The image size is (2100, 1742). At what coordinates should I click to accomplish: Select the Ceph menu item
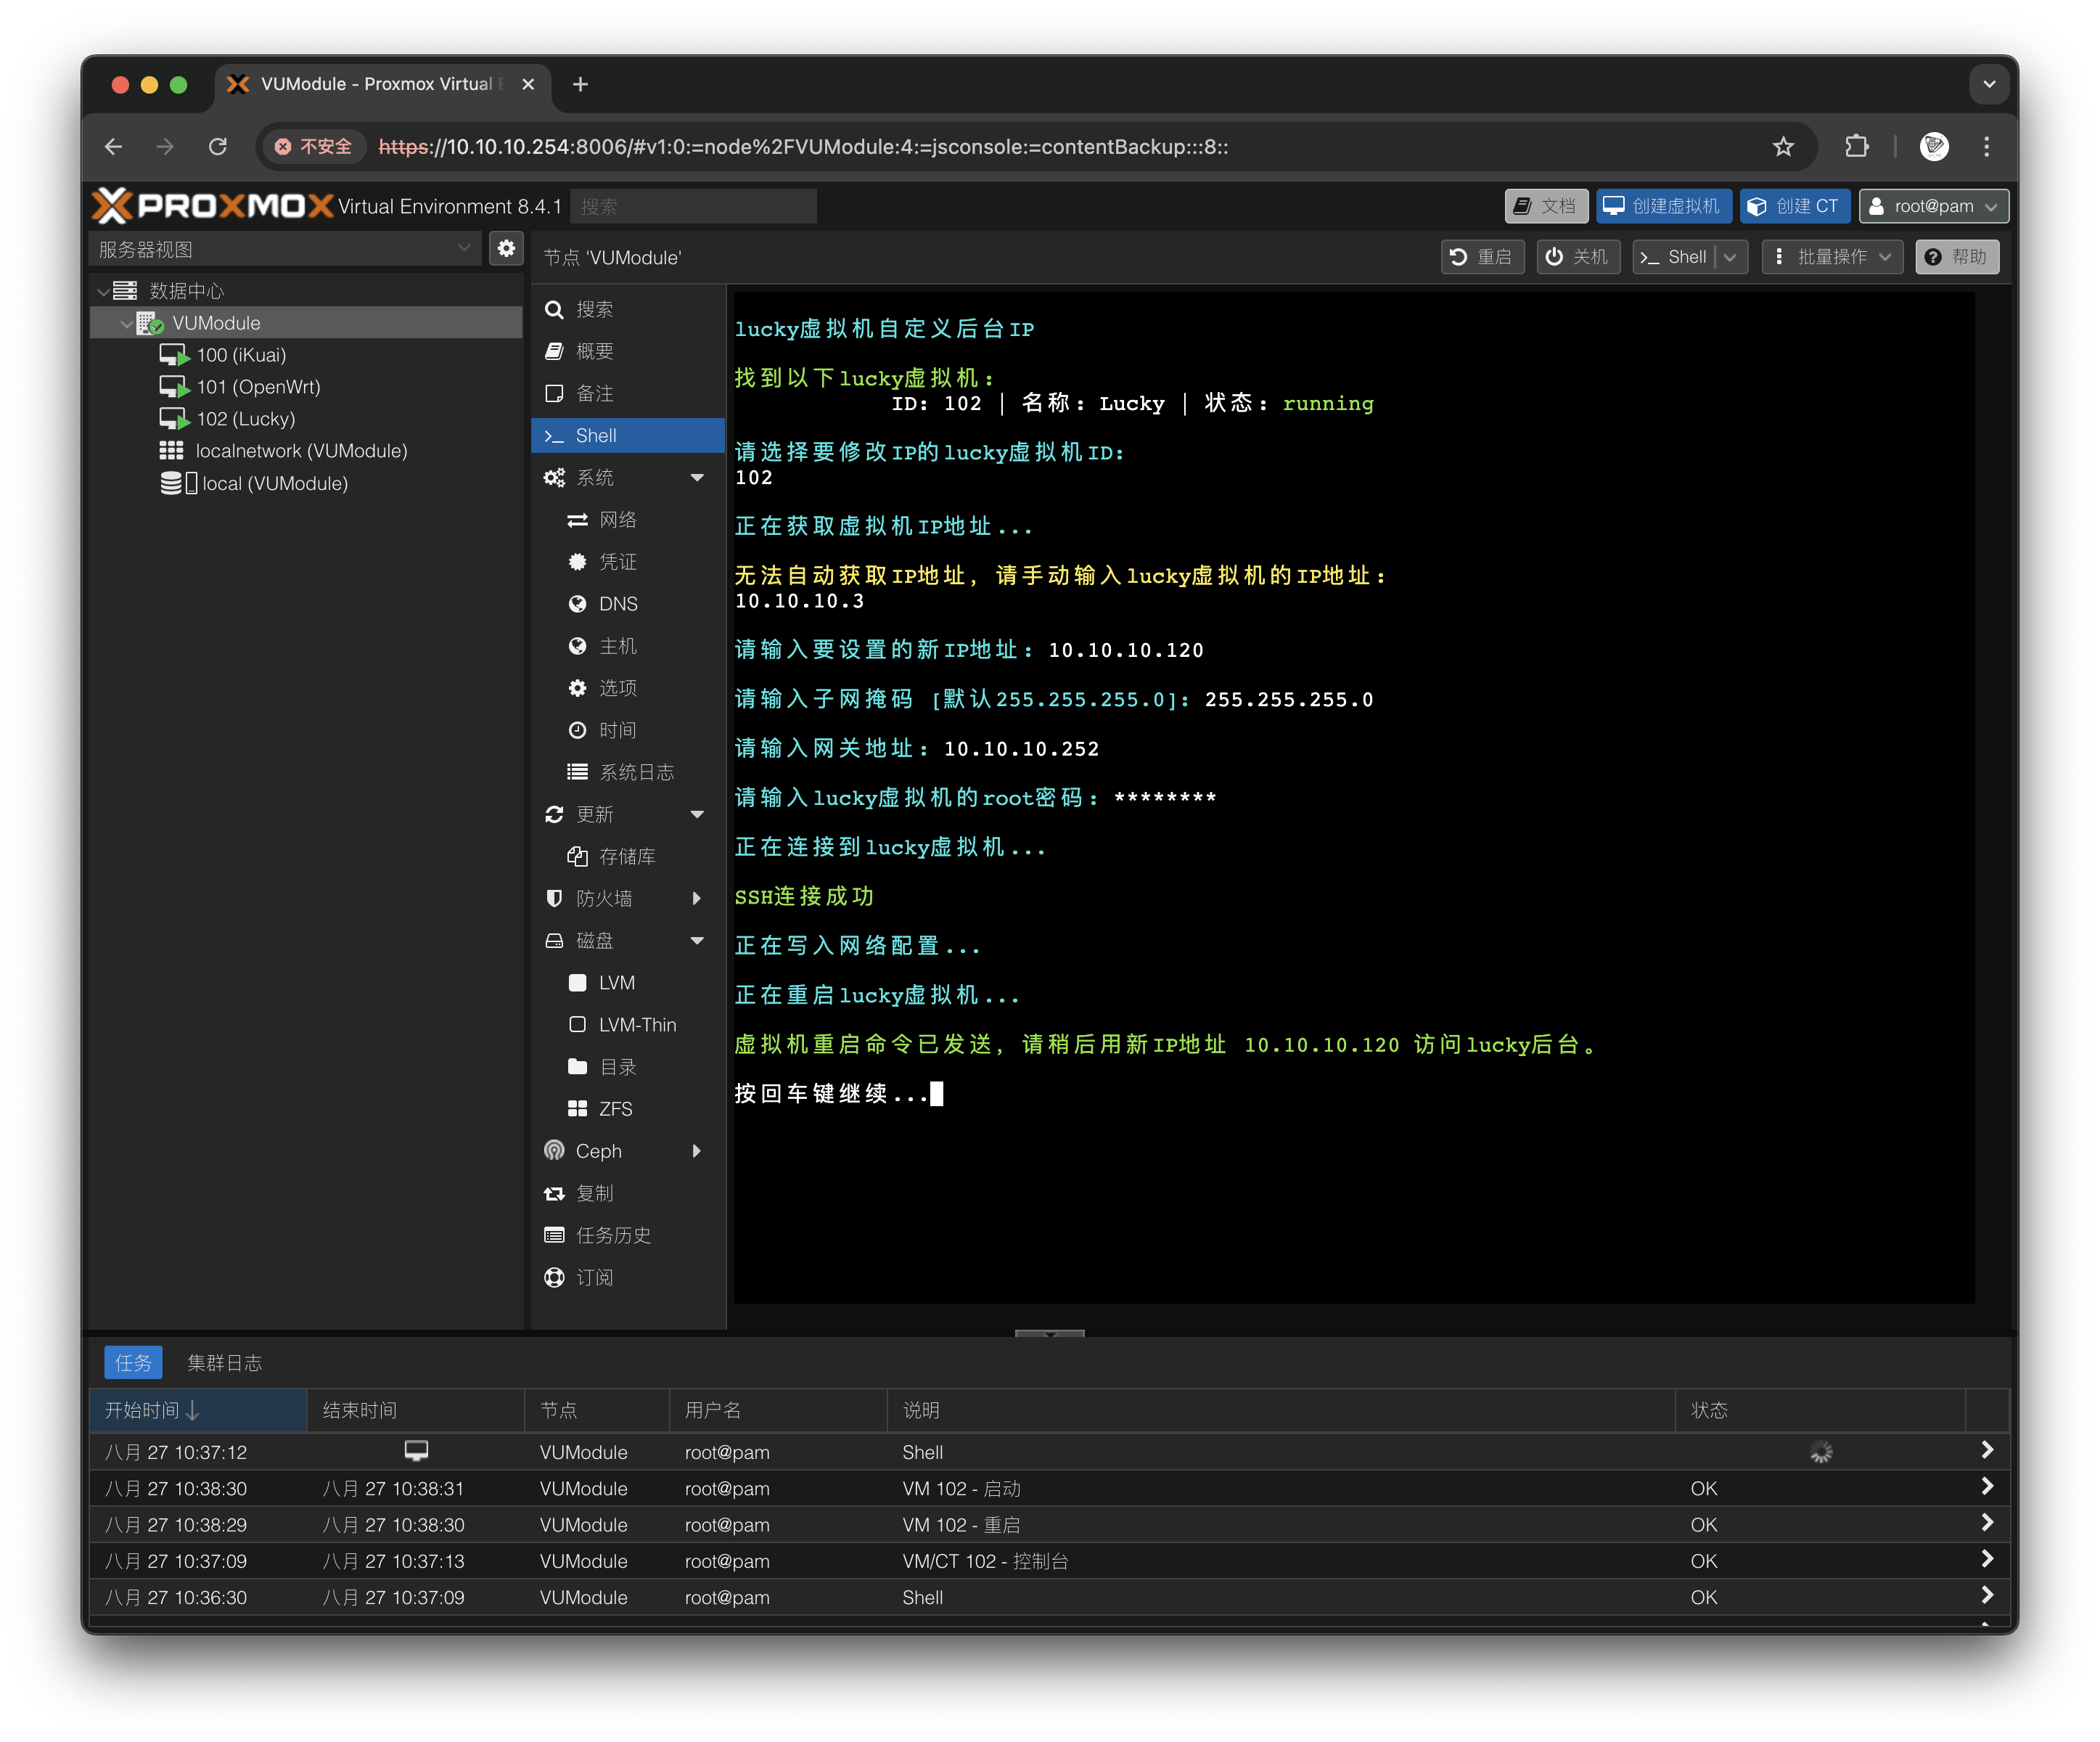[x=599, y=1151]
